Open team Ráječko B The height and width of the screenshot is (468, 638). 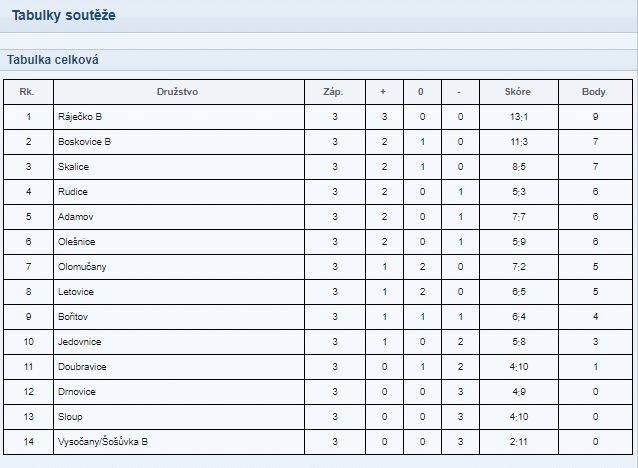tap(80, 117)
